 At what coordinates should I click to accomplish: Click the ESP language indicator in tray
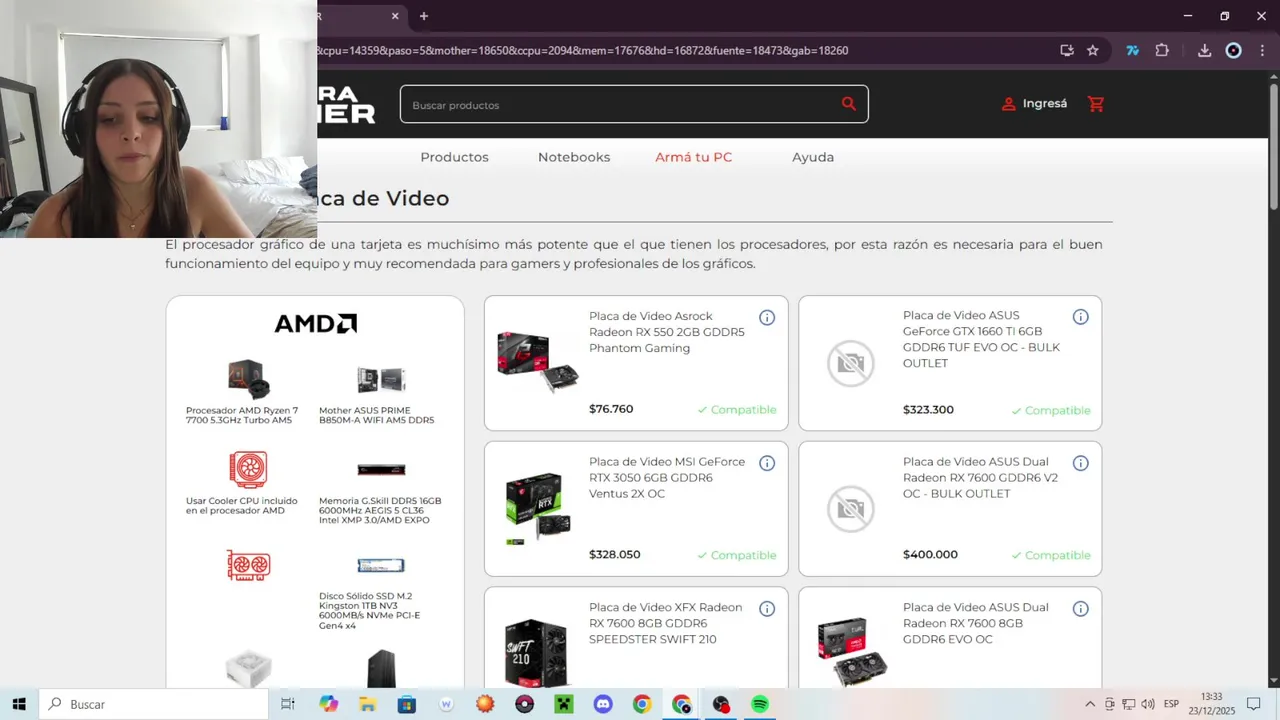[1171, 704]
